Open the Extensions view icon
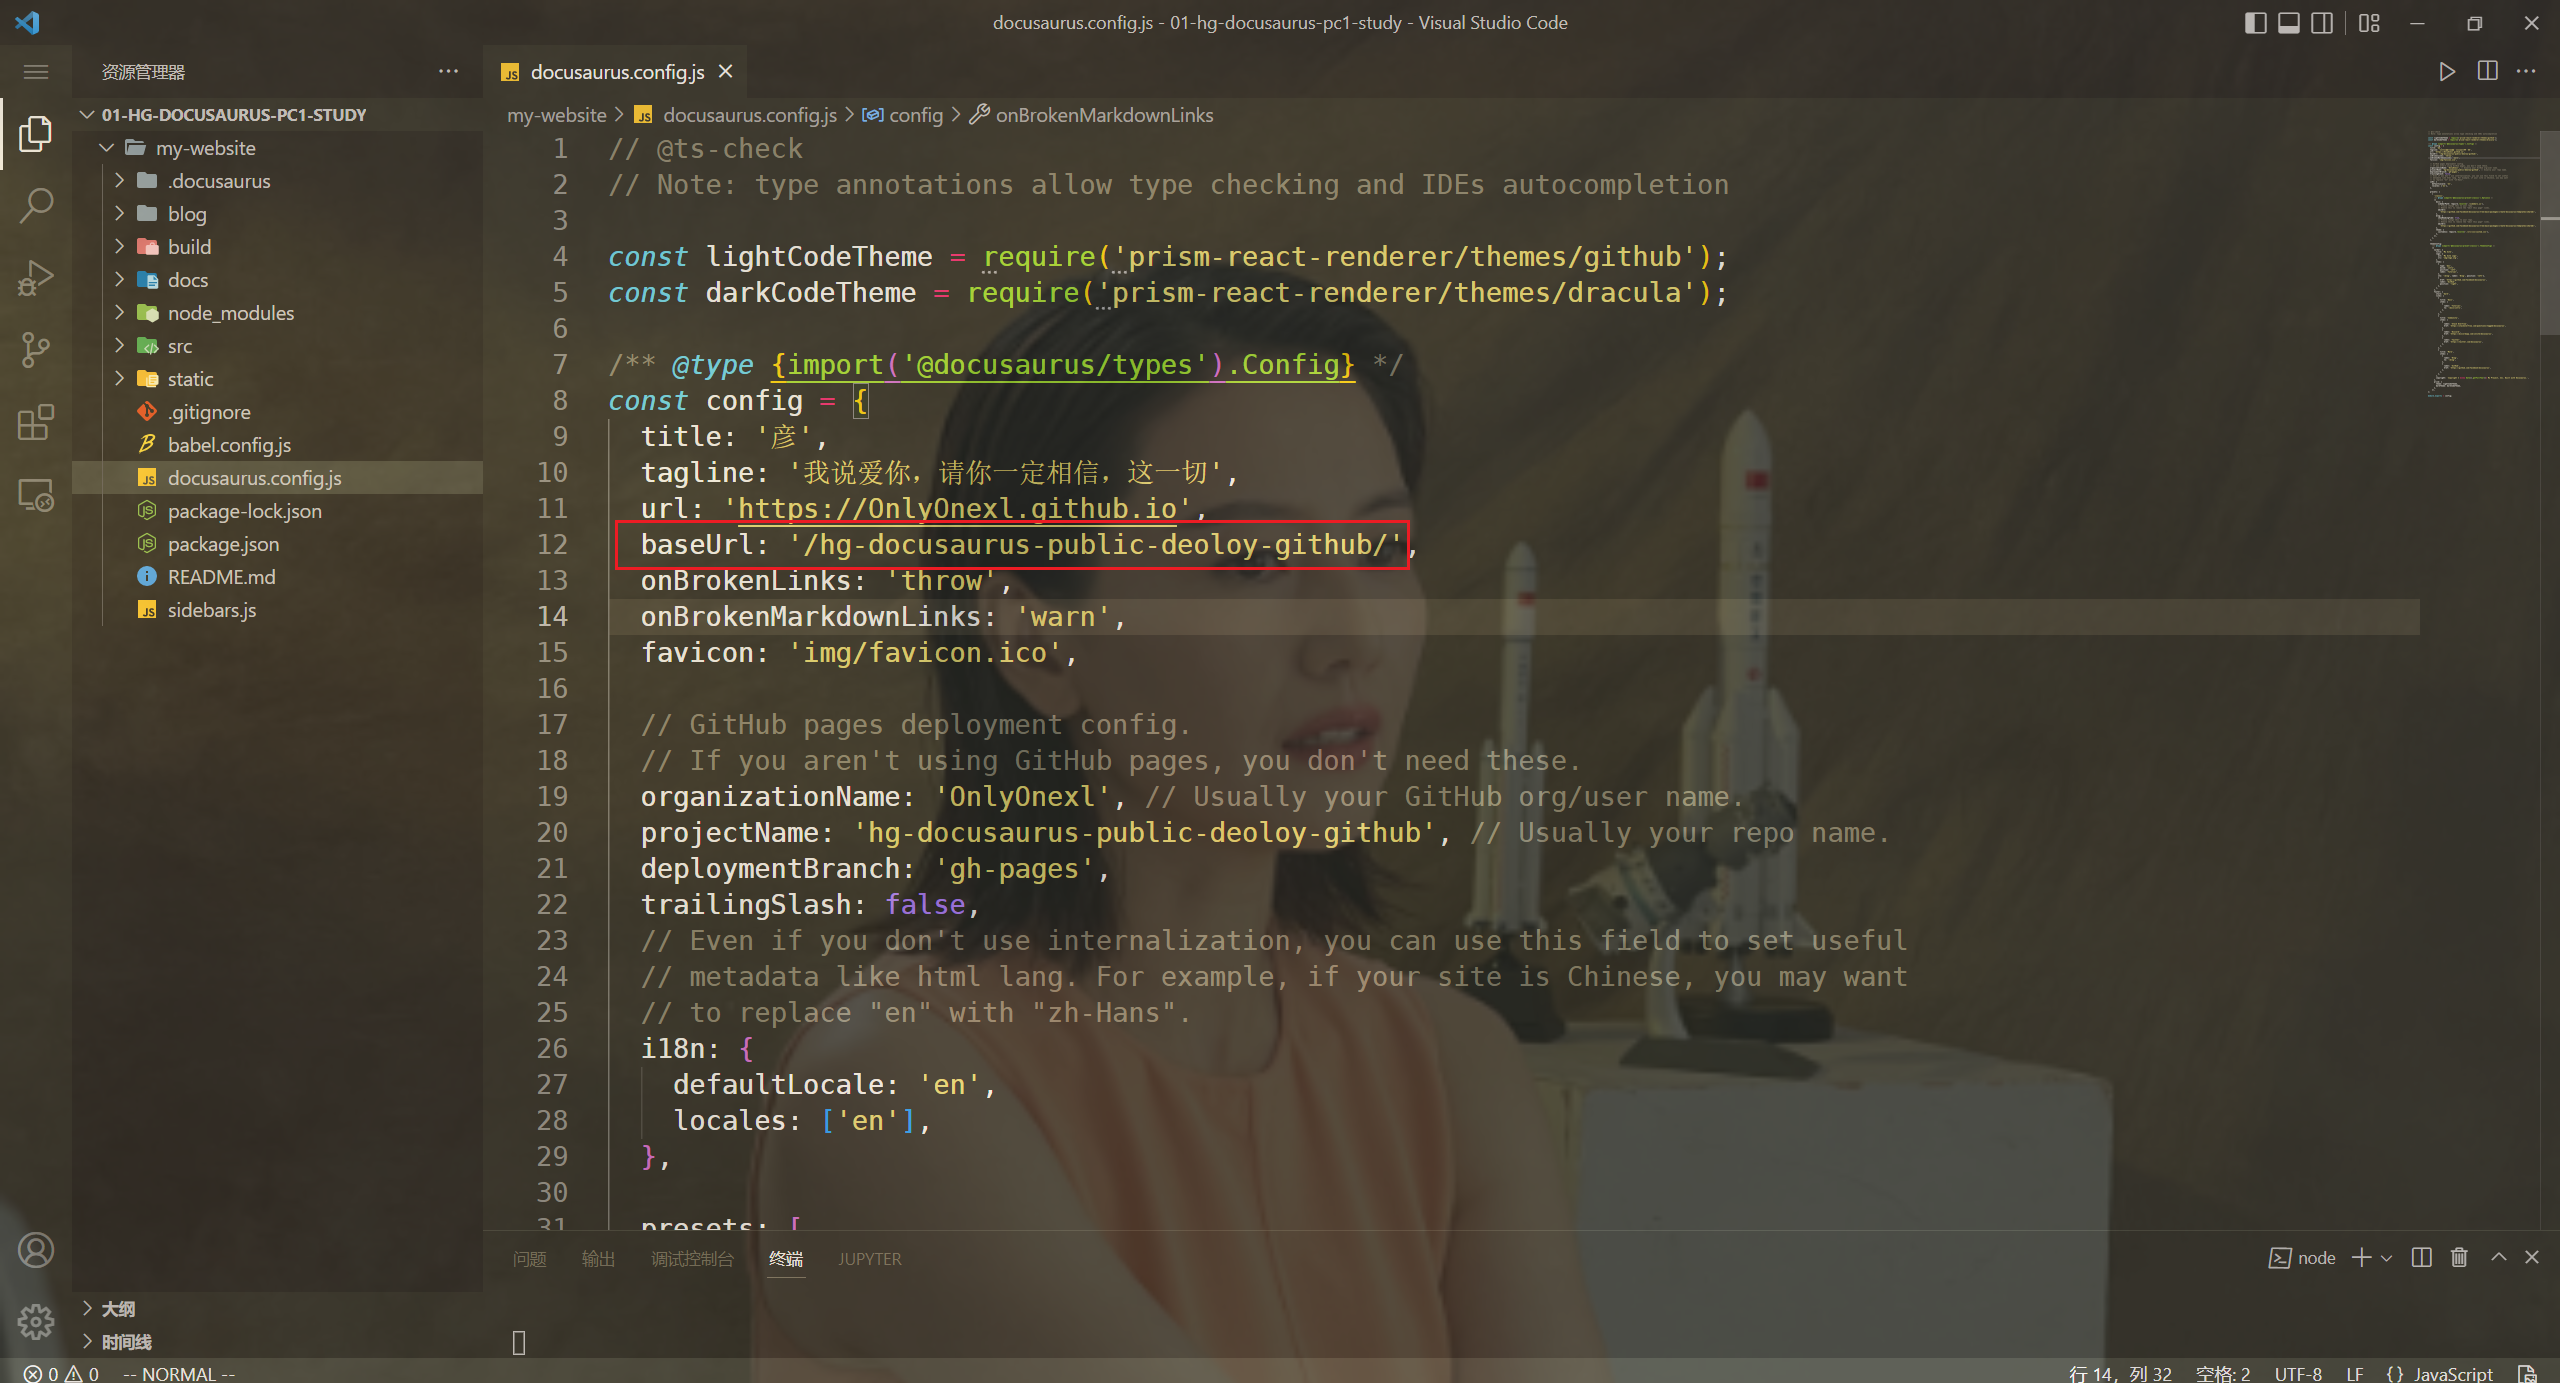 pyautogui.click(x=36, y=422)
